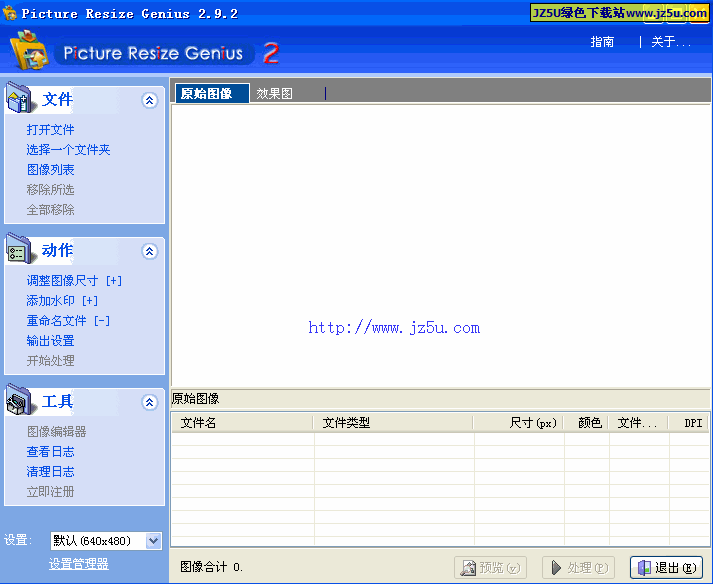Click 清理日志 link
The image size is (713, 584).
50,472
